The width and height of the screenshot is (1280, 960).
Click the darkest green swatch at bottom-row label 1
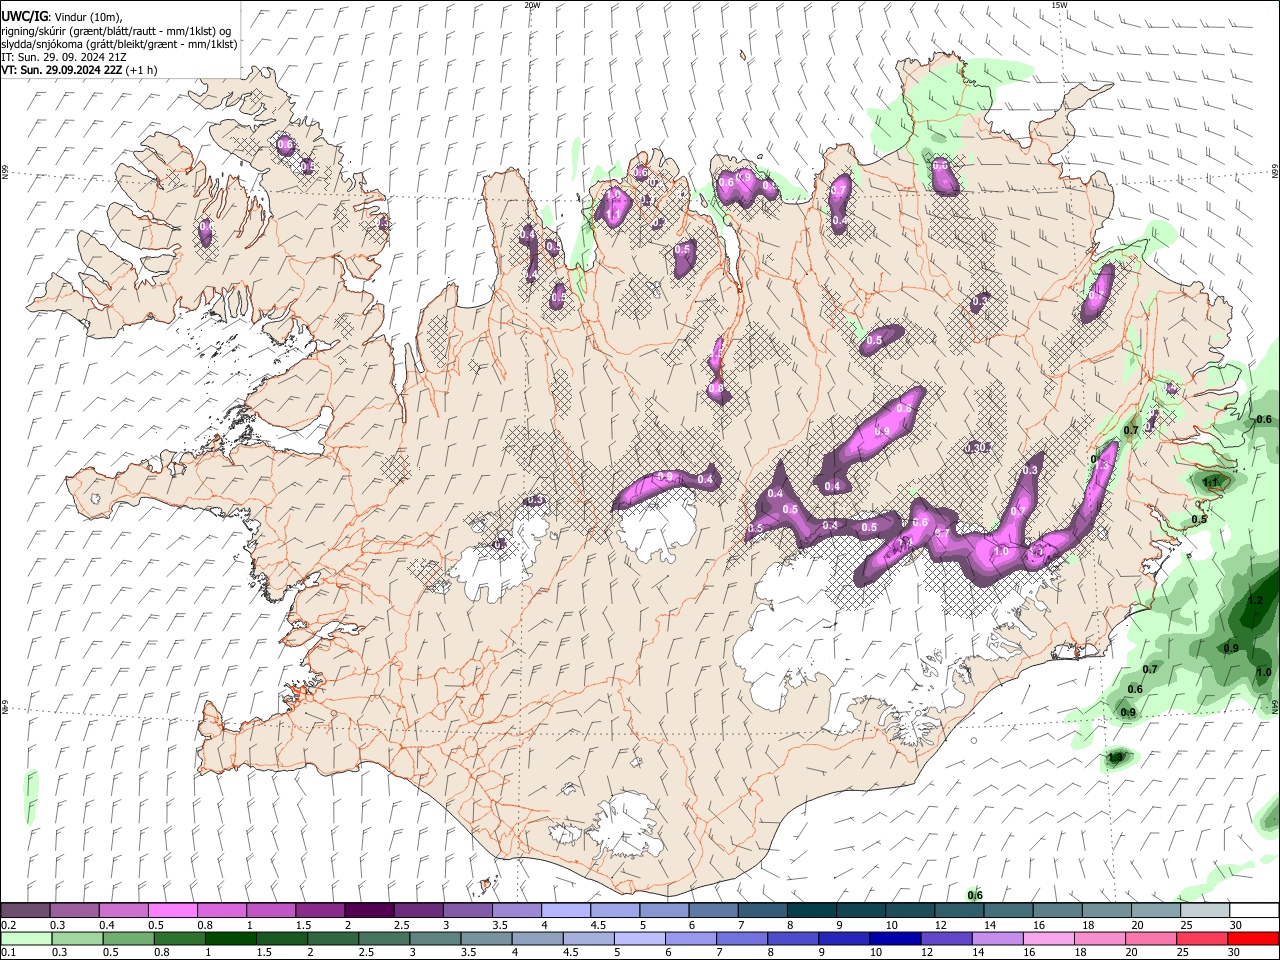(x=231, y=939)
